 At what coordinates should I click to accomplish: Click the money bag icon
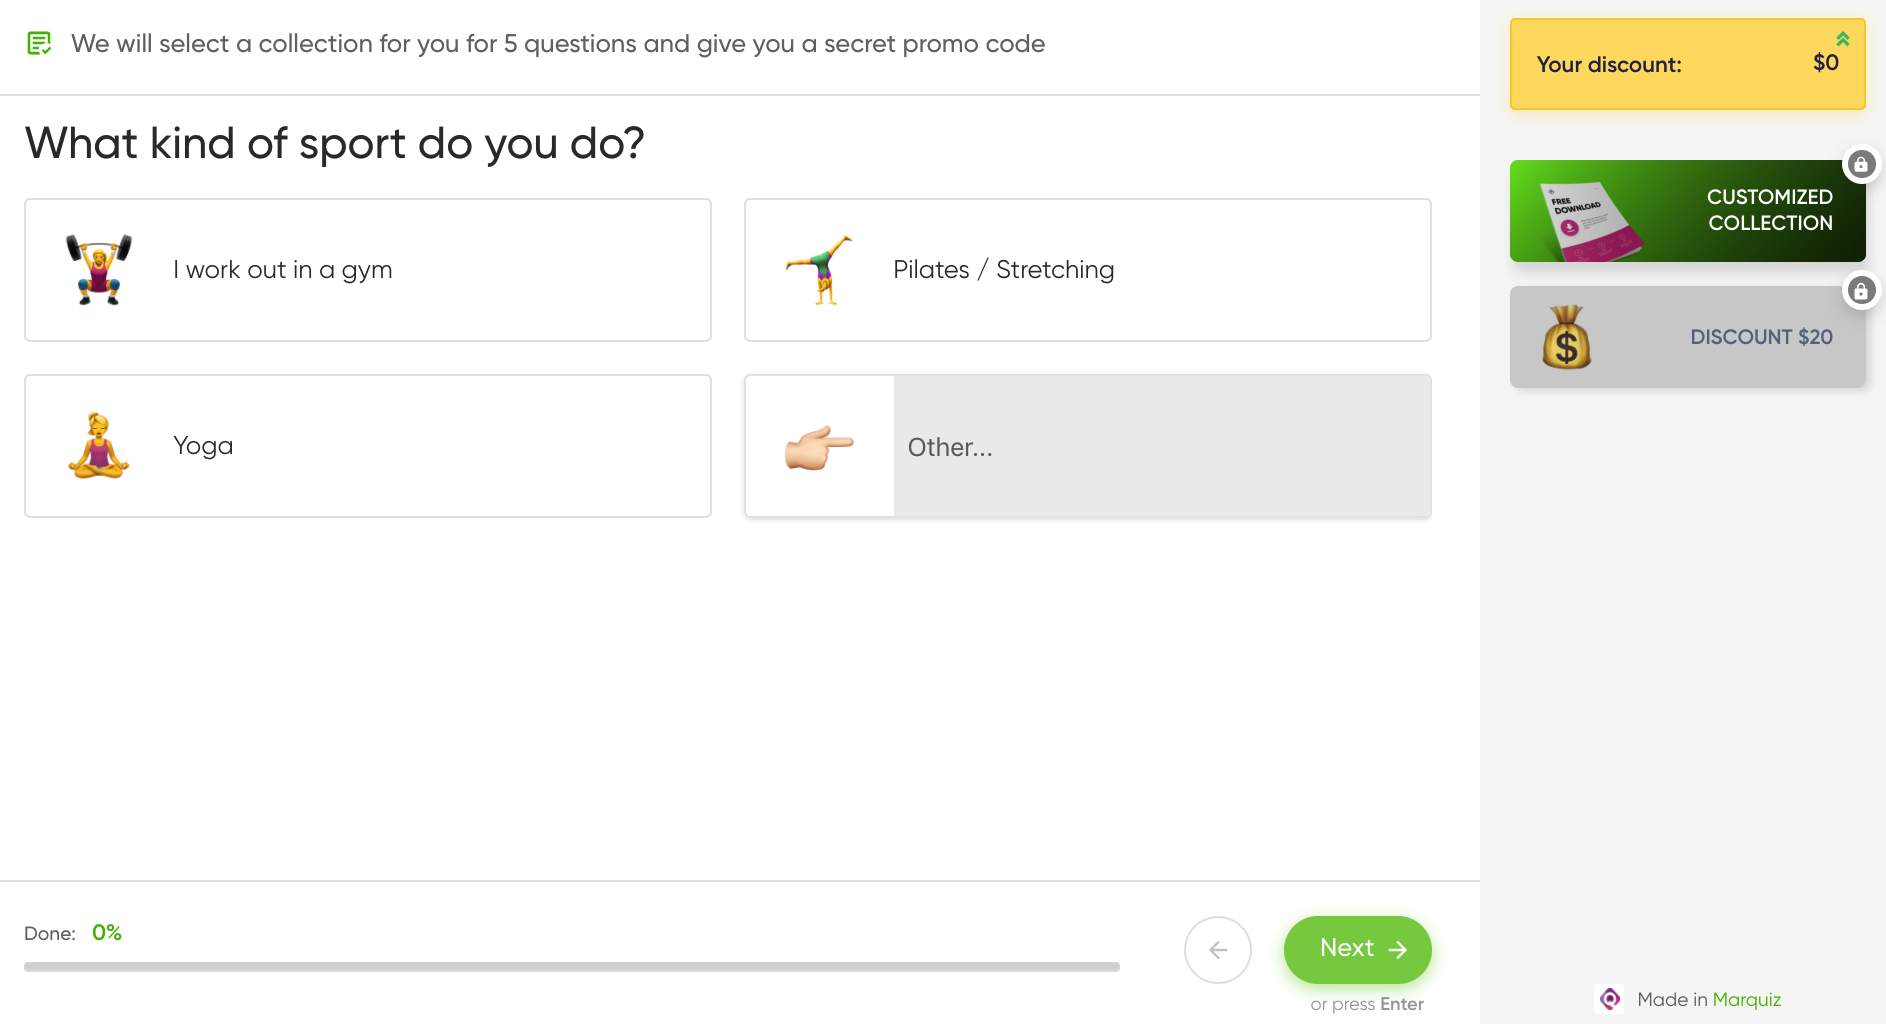(1567, 337)
